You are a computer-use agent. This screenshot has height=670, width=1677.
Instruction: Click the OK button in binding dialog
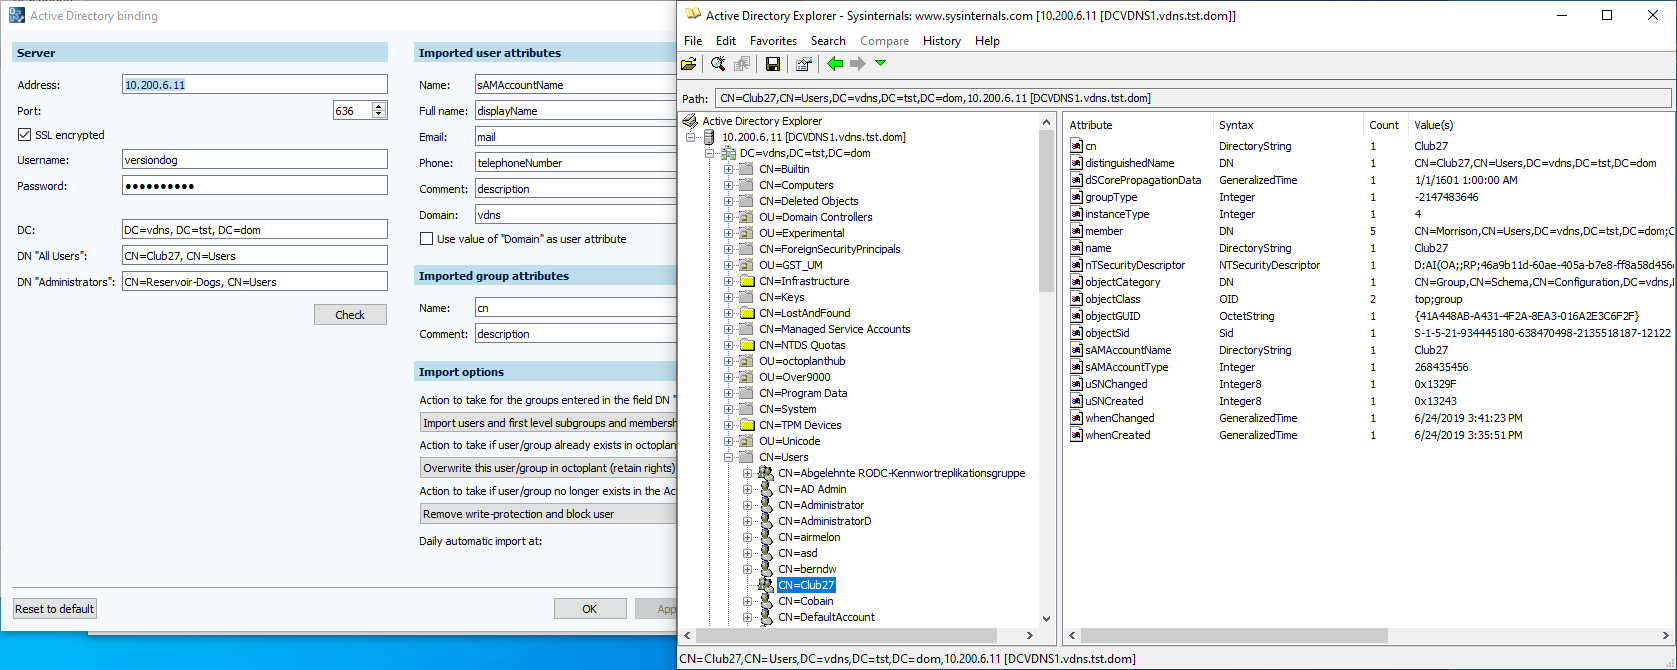(x=590, y=609)
